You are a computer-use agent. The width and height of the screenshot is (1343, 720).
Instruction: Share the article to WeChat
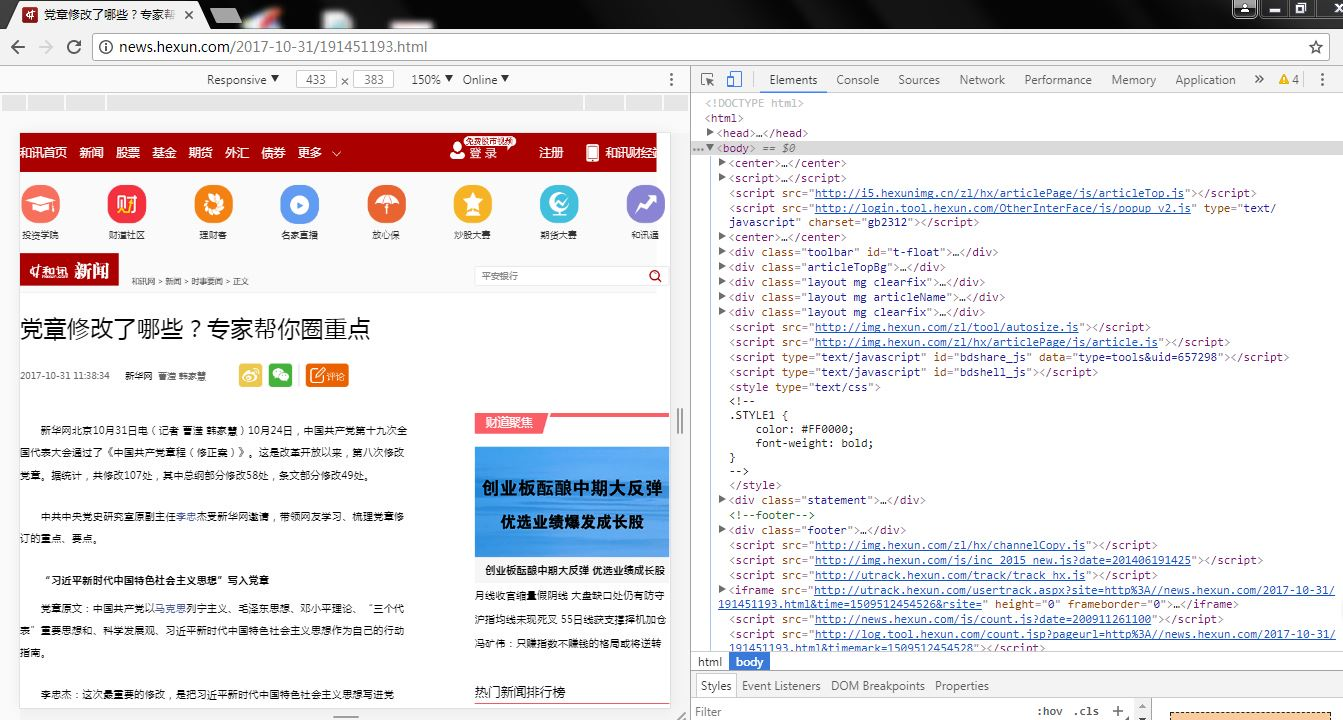[282, 375]
